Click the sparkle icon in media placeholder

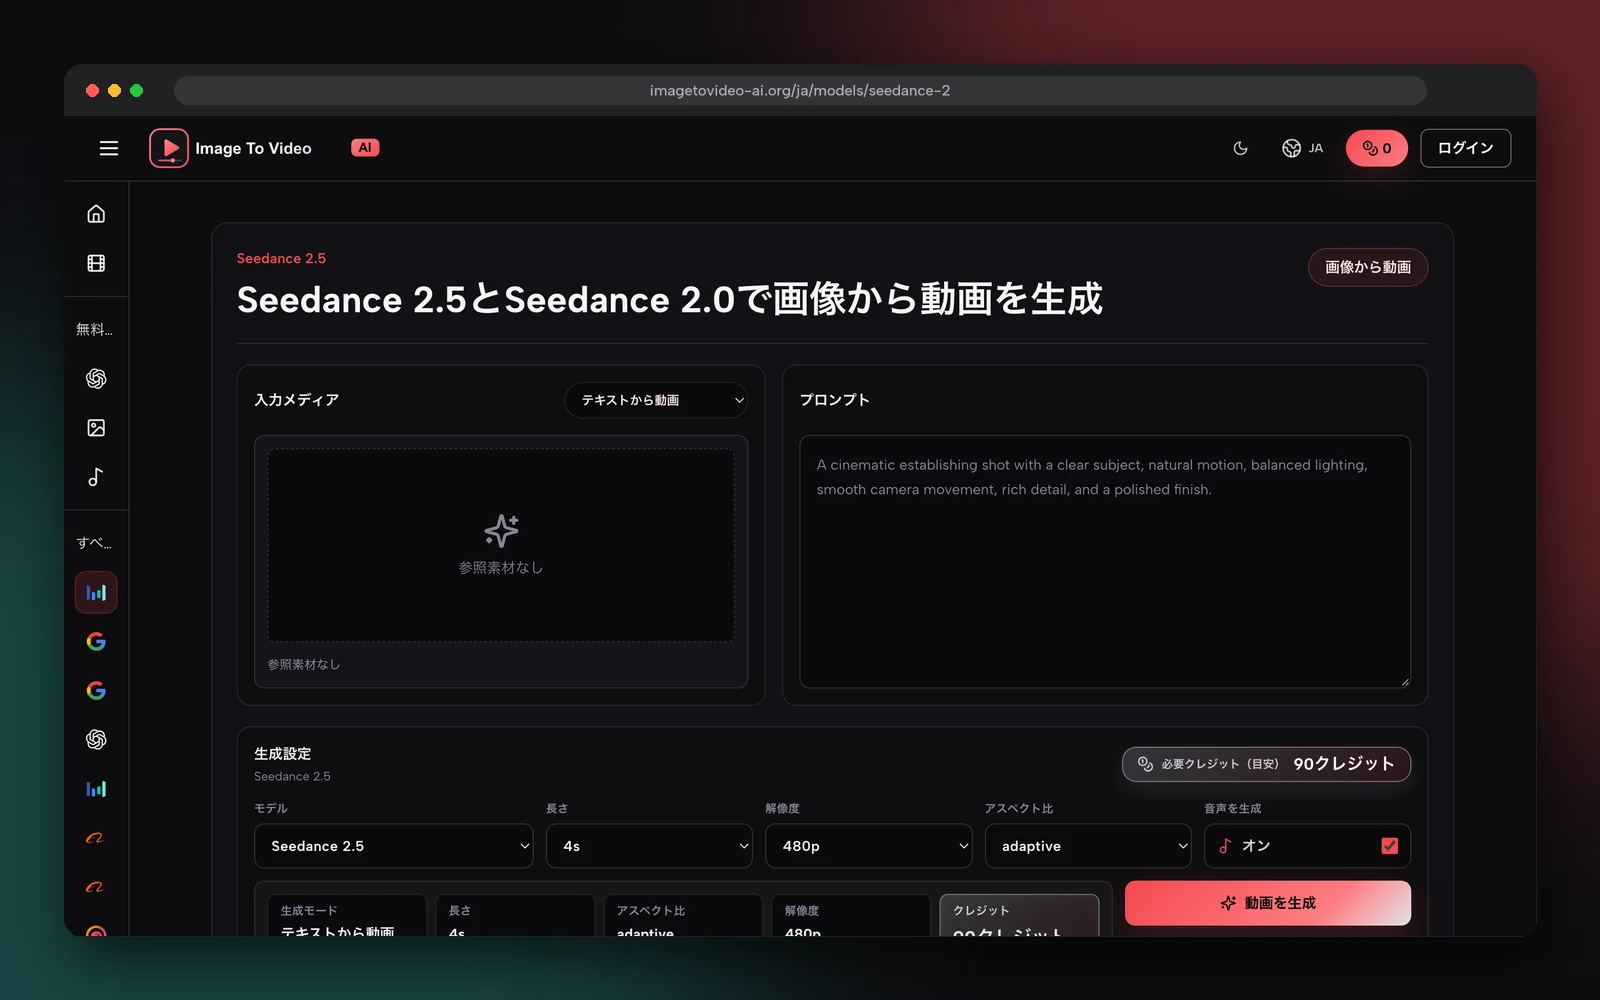pos(501,530)
